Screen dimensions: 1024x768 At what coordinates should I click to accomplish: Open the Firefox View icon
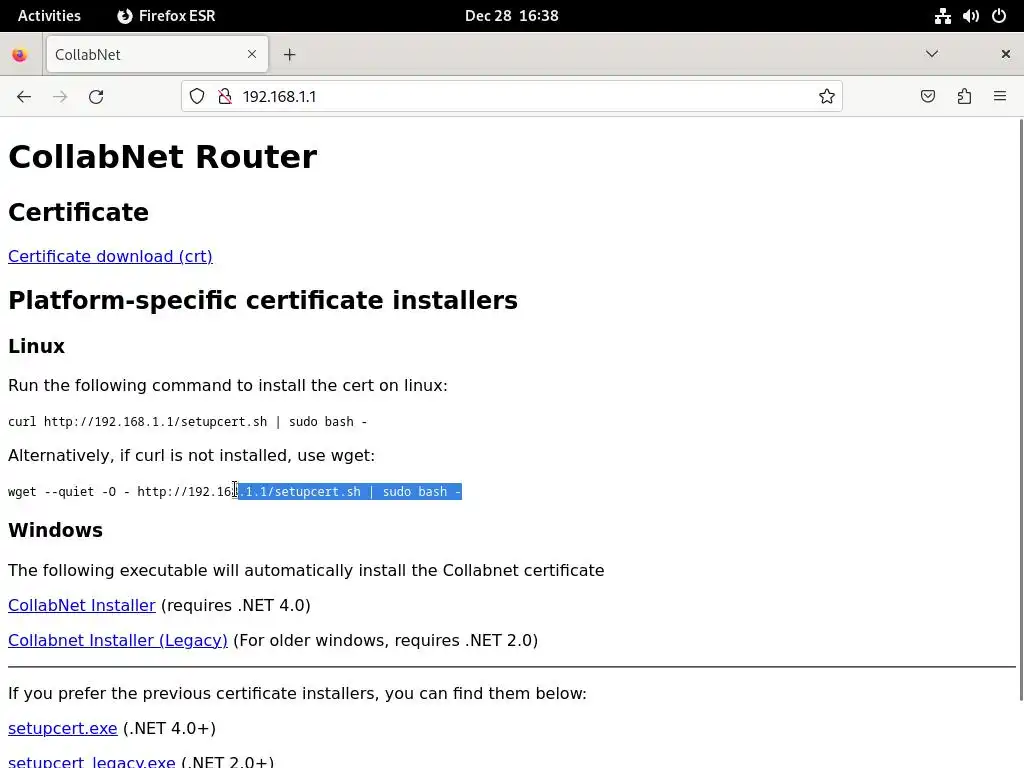(x=20, y=55)
